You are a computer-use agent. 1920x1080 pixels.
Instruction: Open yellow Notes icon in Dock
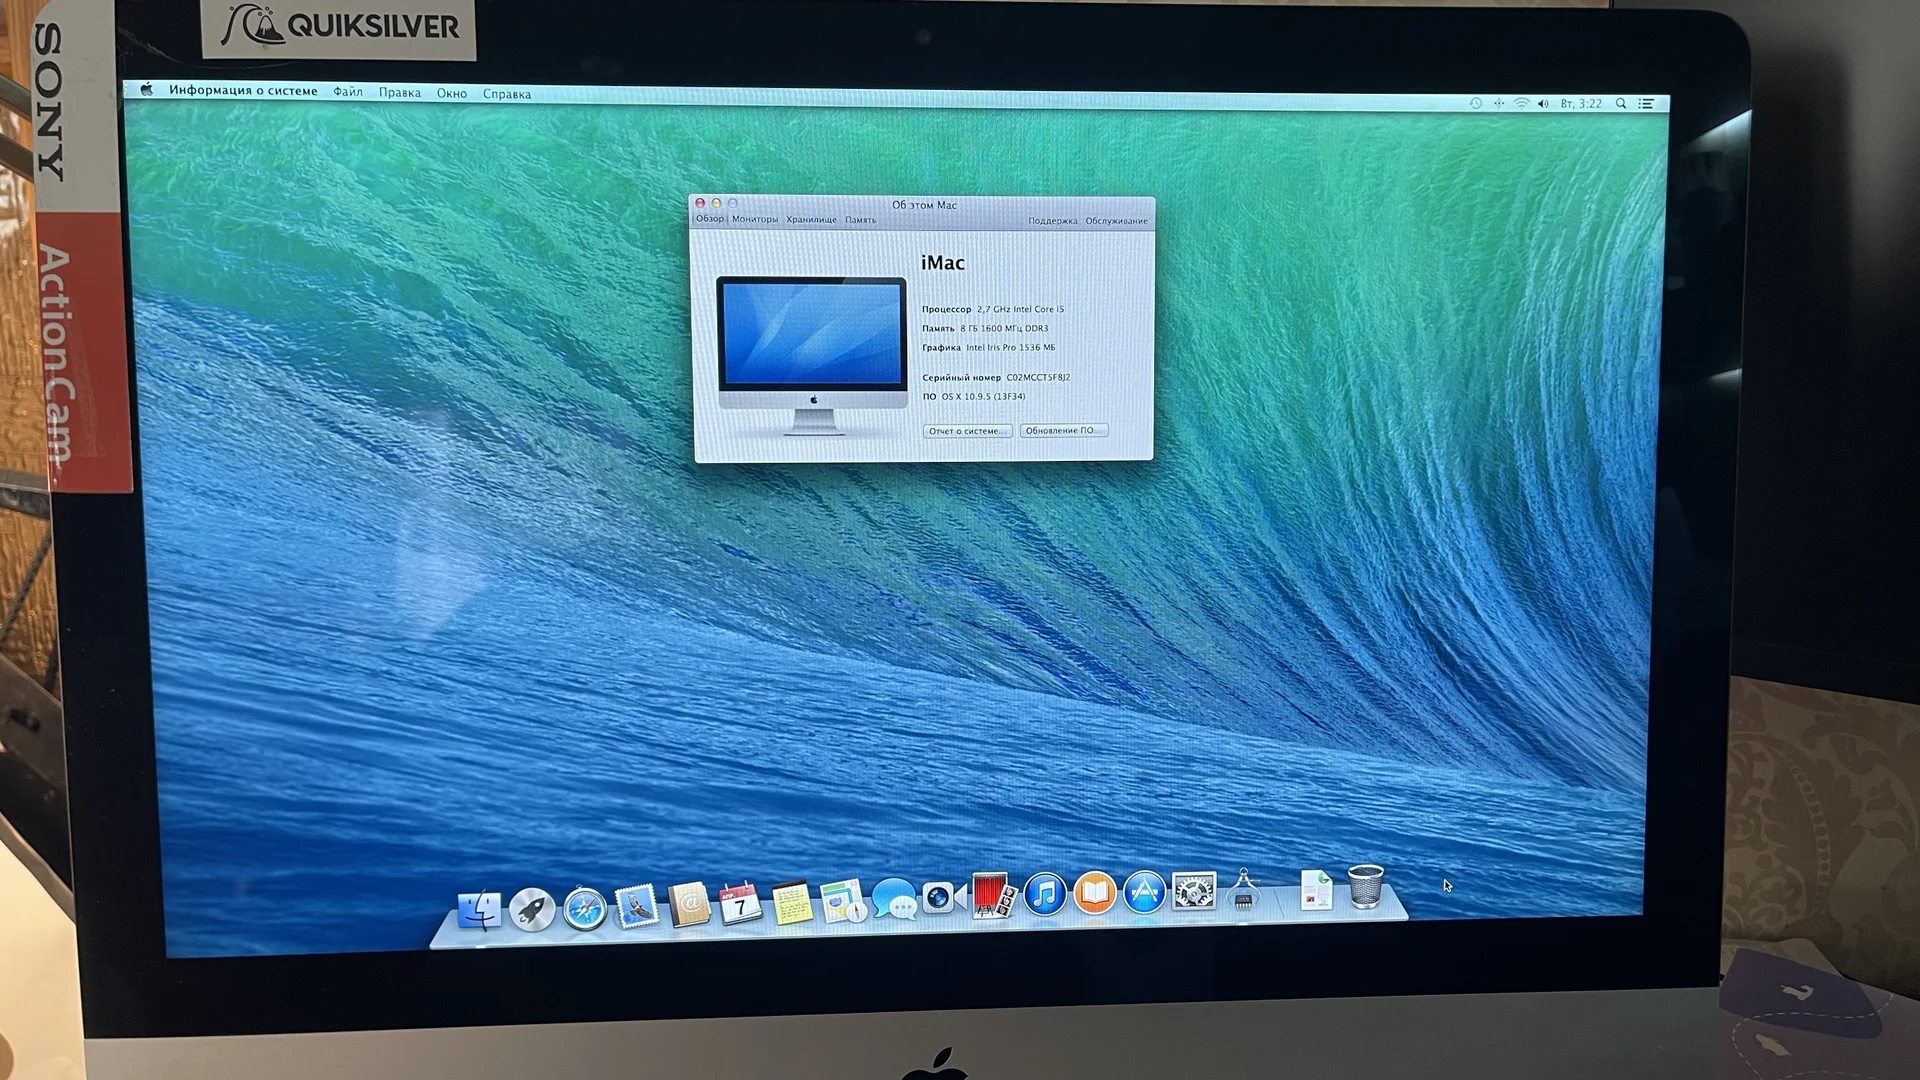pos(792,903)
